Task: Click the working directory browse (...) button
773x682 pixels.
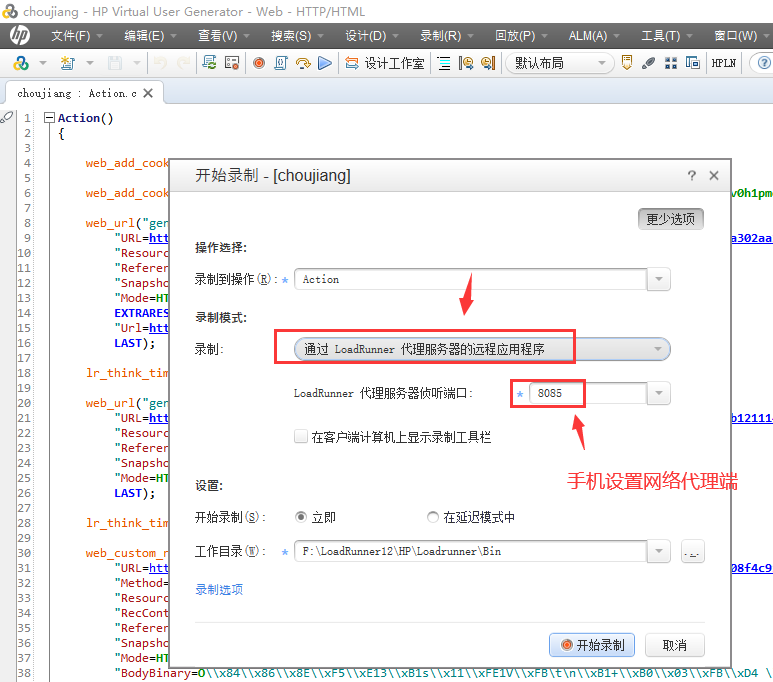Action: 692,551
